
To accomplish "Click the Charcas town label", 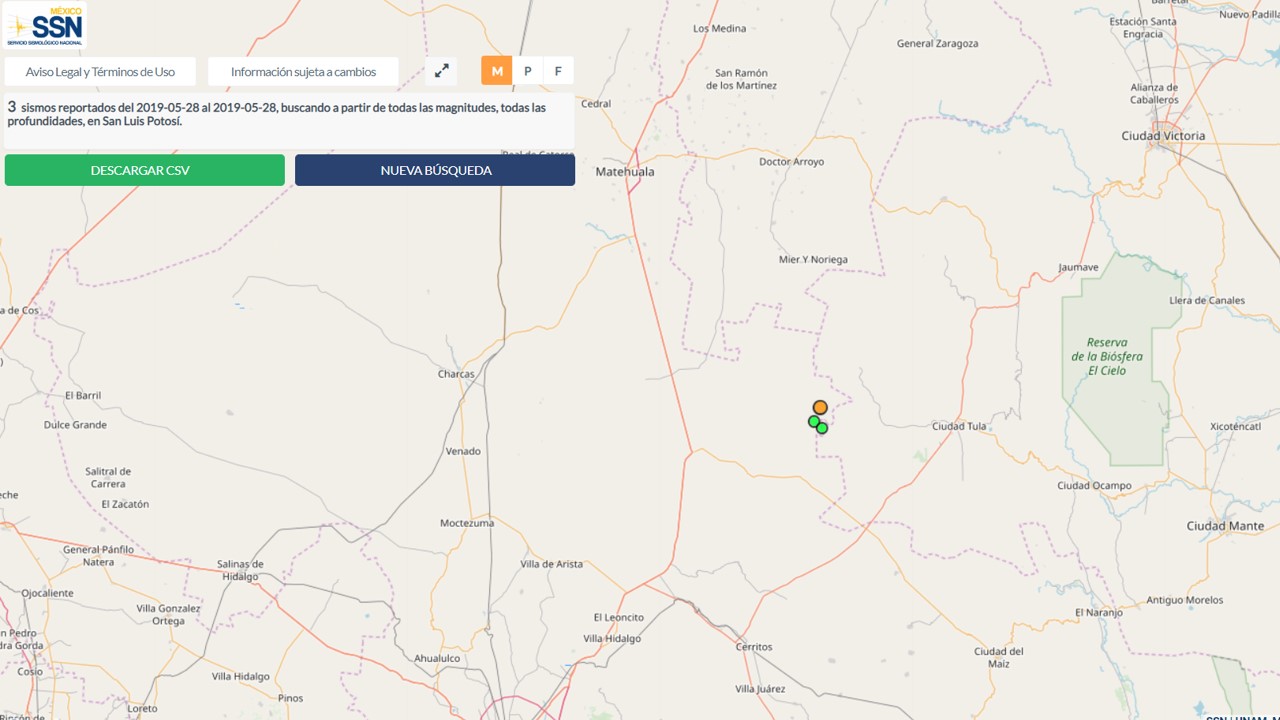I will [x=456, y=375].
